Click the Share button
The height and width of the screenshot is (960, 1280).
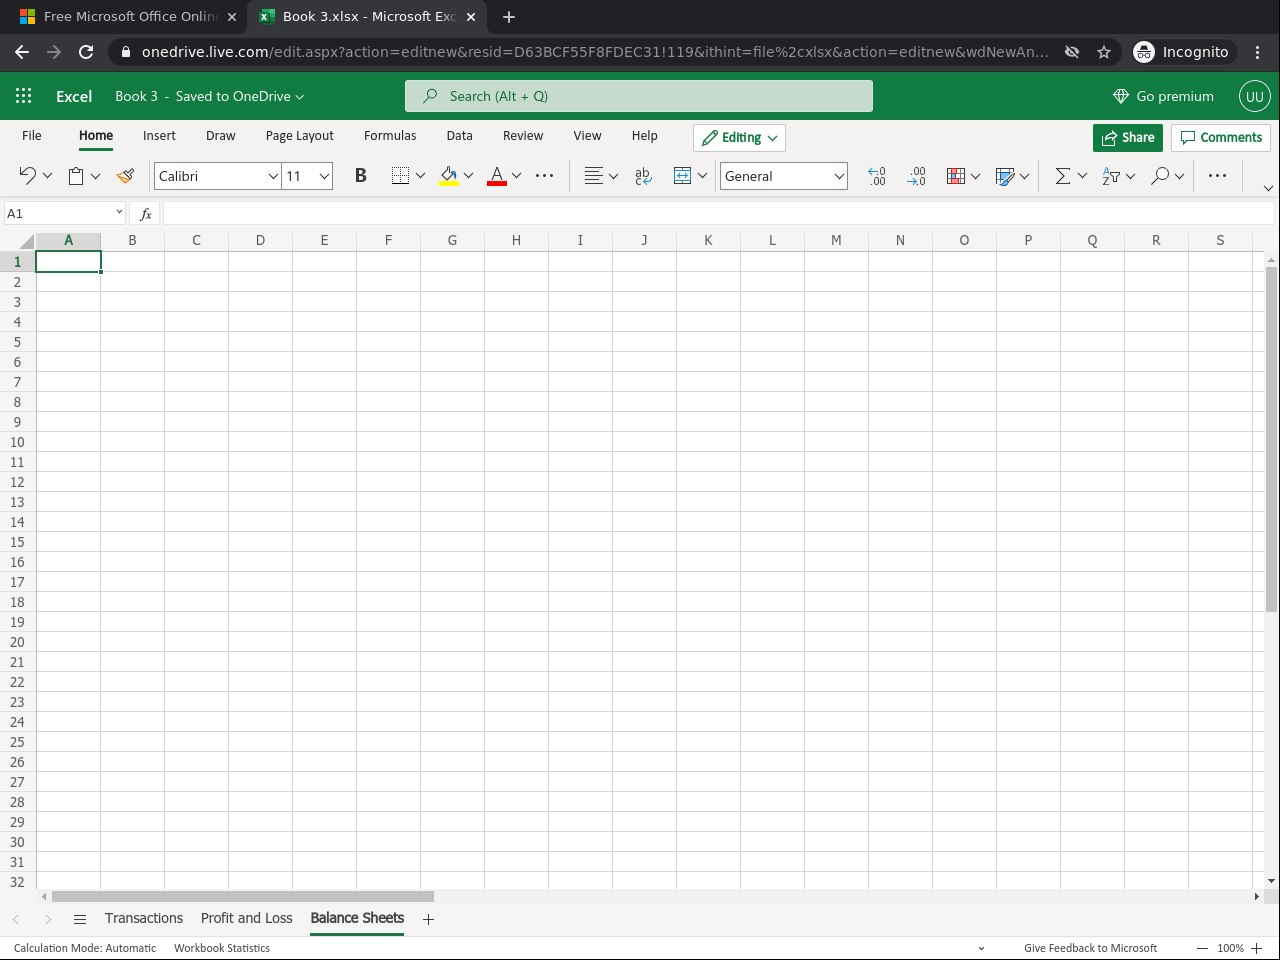pyautogui.click(x=1128, y=138)
